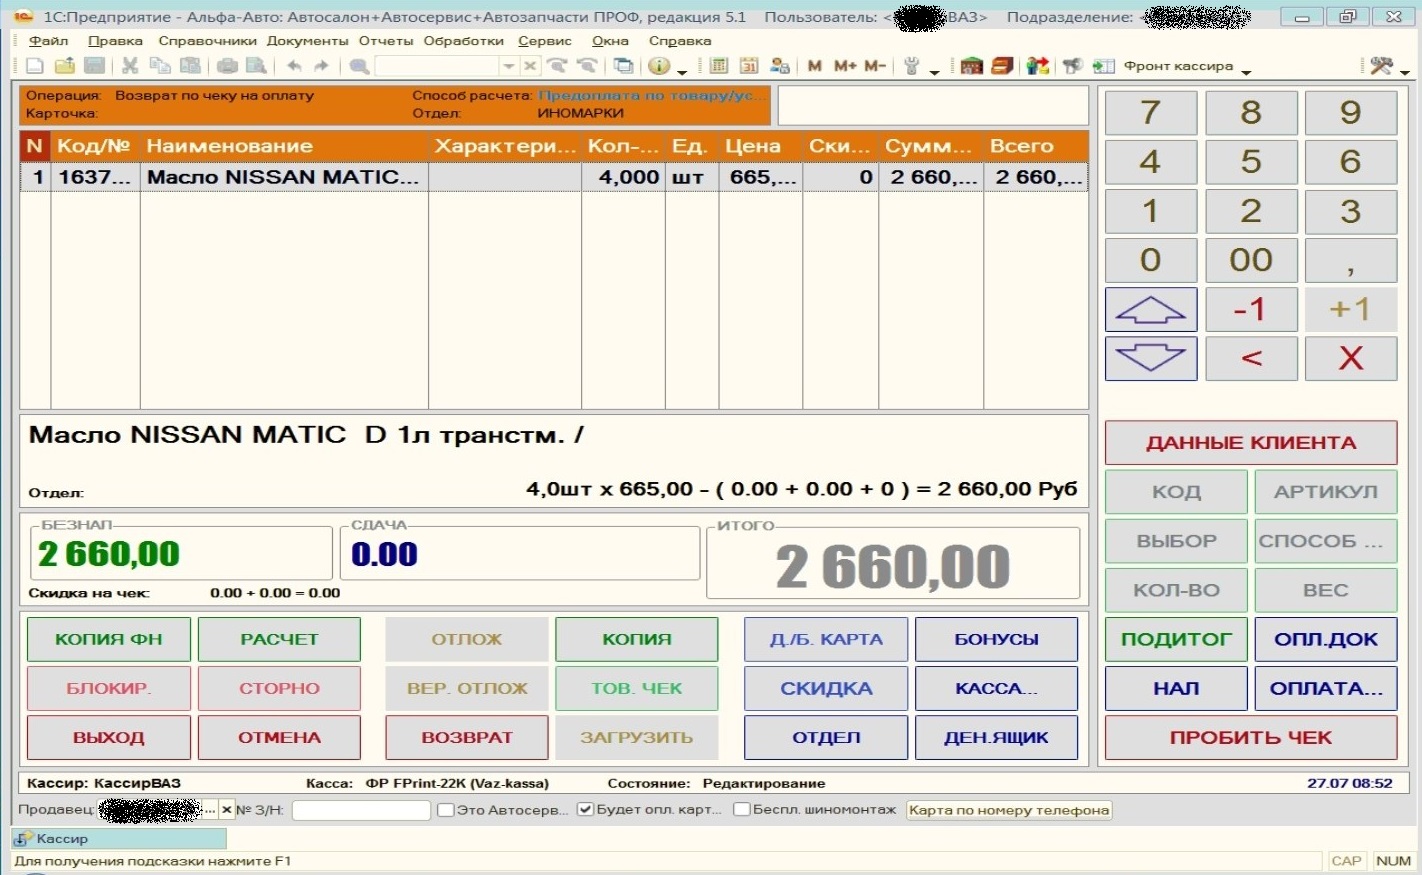The width and height of the screenshot is (1422, 875).
Task: Click the ДАННЫЕ КЛИЕНТА button
Action: tap(1251, 443)
